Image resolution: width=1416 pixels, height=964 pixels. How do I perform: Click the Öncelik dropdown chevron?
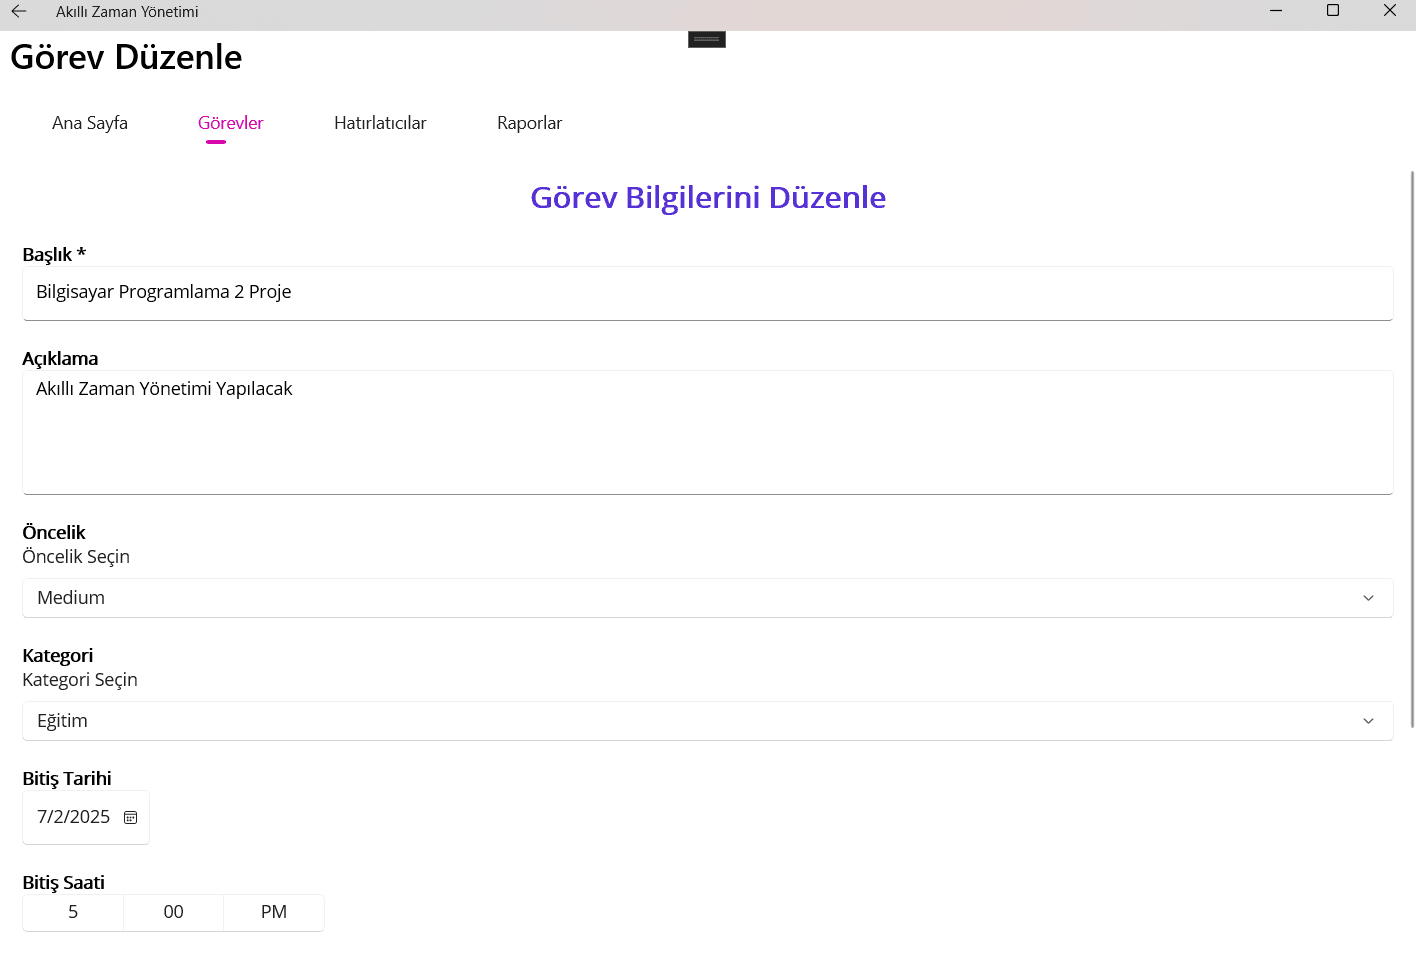[x=1368, y=597]
